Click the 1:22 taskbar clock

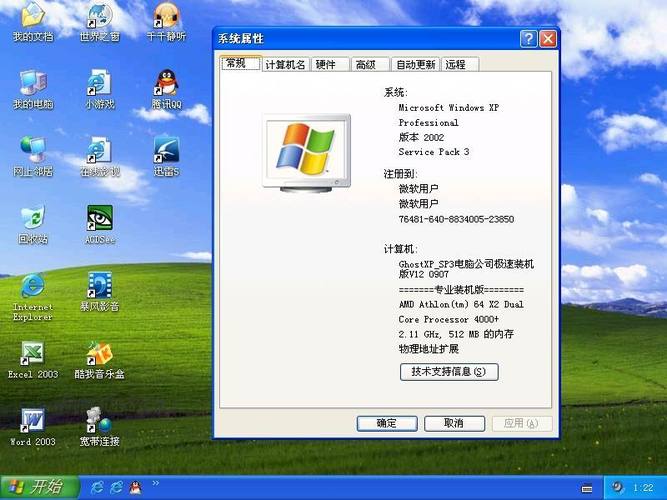click(x=643, y=488)
